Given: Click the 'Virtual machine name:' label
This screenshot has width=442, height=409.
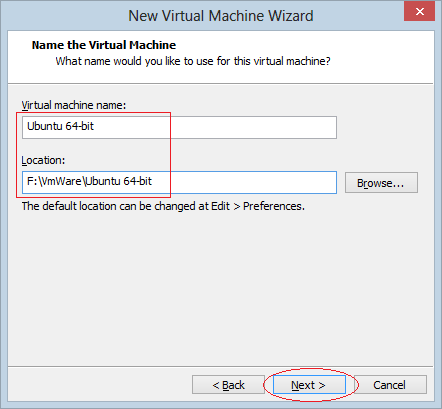Looking at the screenshot, I should click(74, 105).
